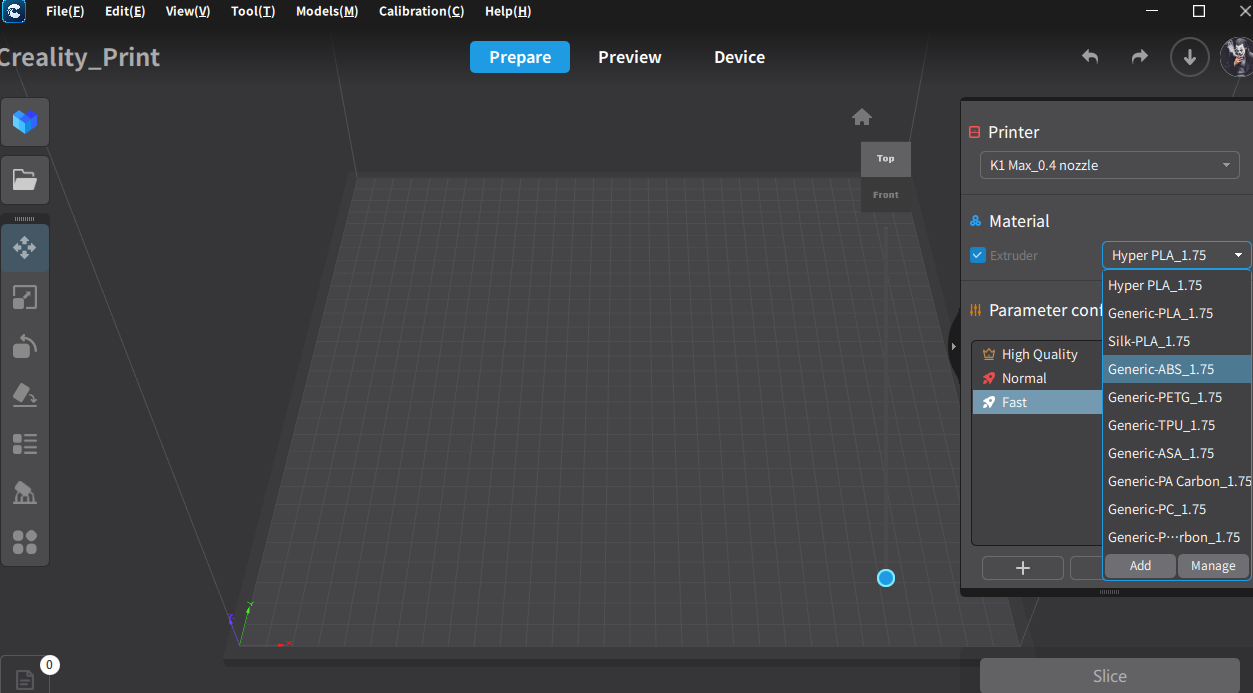Click the circular download arrow icon
This screenshot has width=1253, height=693.
[x=1190, y=57]
